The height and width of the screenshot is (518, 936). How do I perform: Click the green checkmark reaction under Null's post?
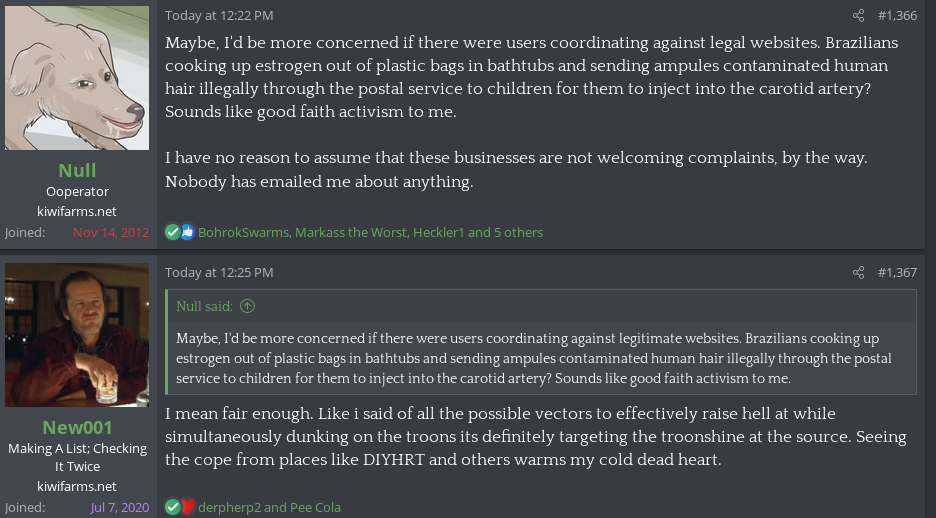[173, 232]
